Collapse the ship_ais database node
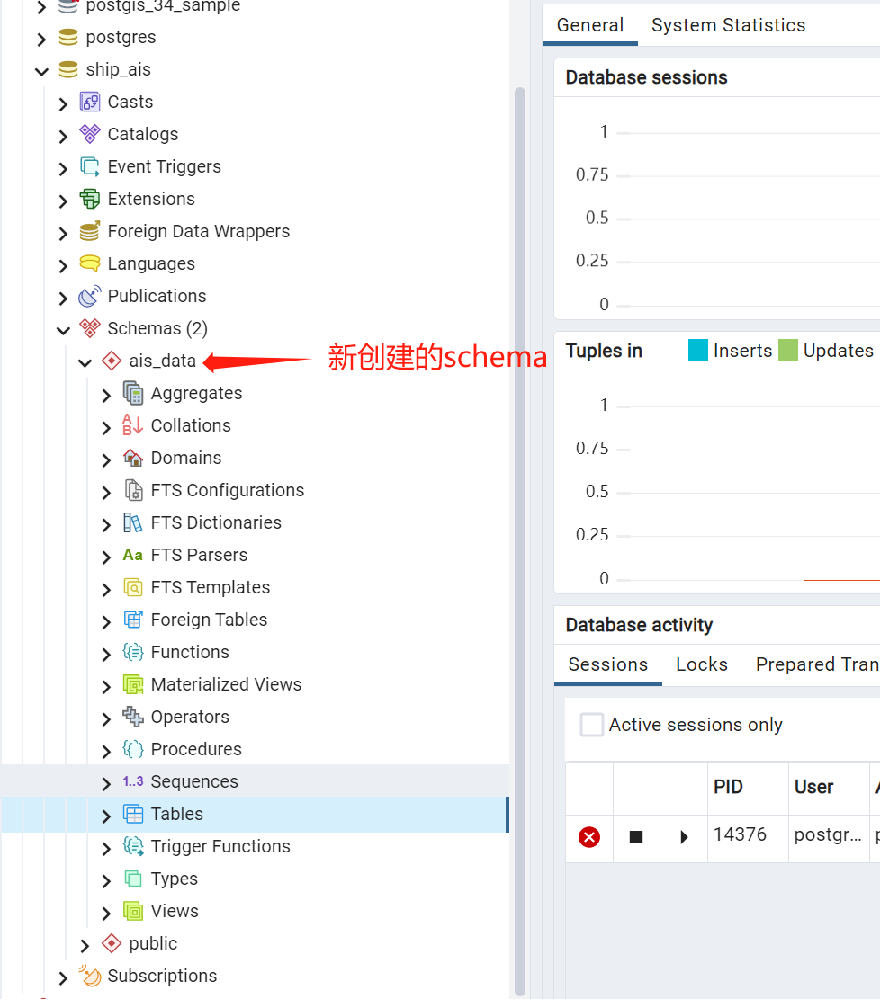This screenshot has width=880, height=1000. [x=41, y=71]
